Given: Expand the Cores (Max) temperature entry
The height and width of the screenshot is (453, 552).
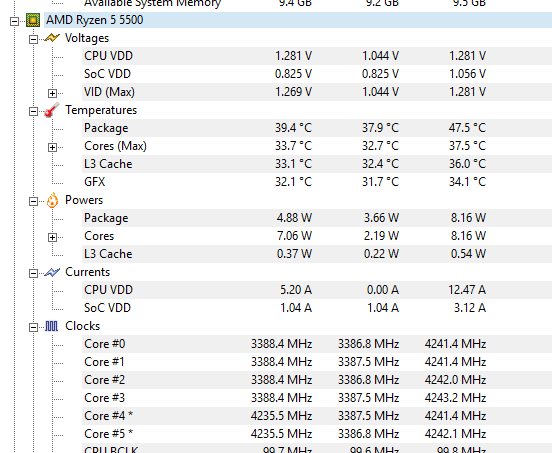Looking at the screenshot, I should (x=52, y=147).
